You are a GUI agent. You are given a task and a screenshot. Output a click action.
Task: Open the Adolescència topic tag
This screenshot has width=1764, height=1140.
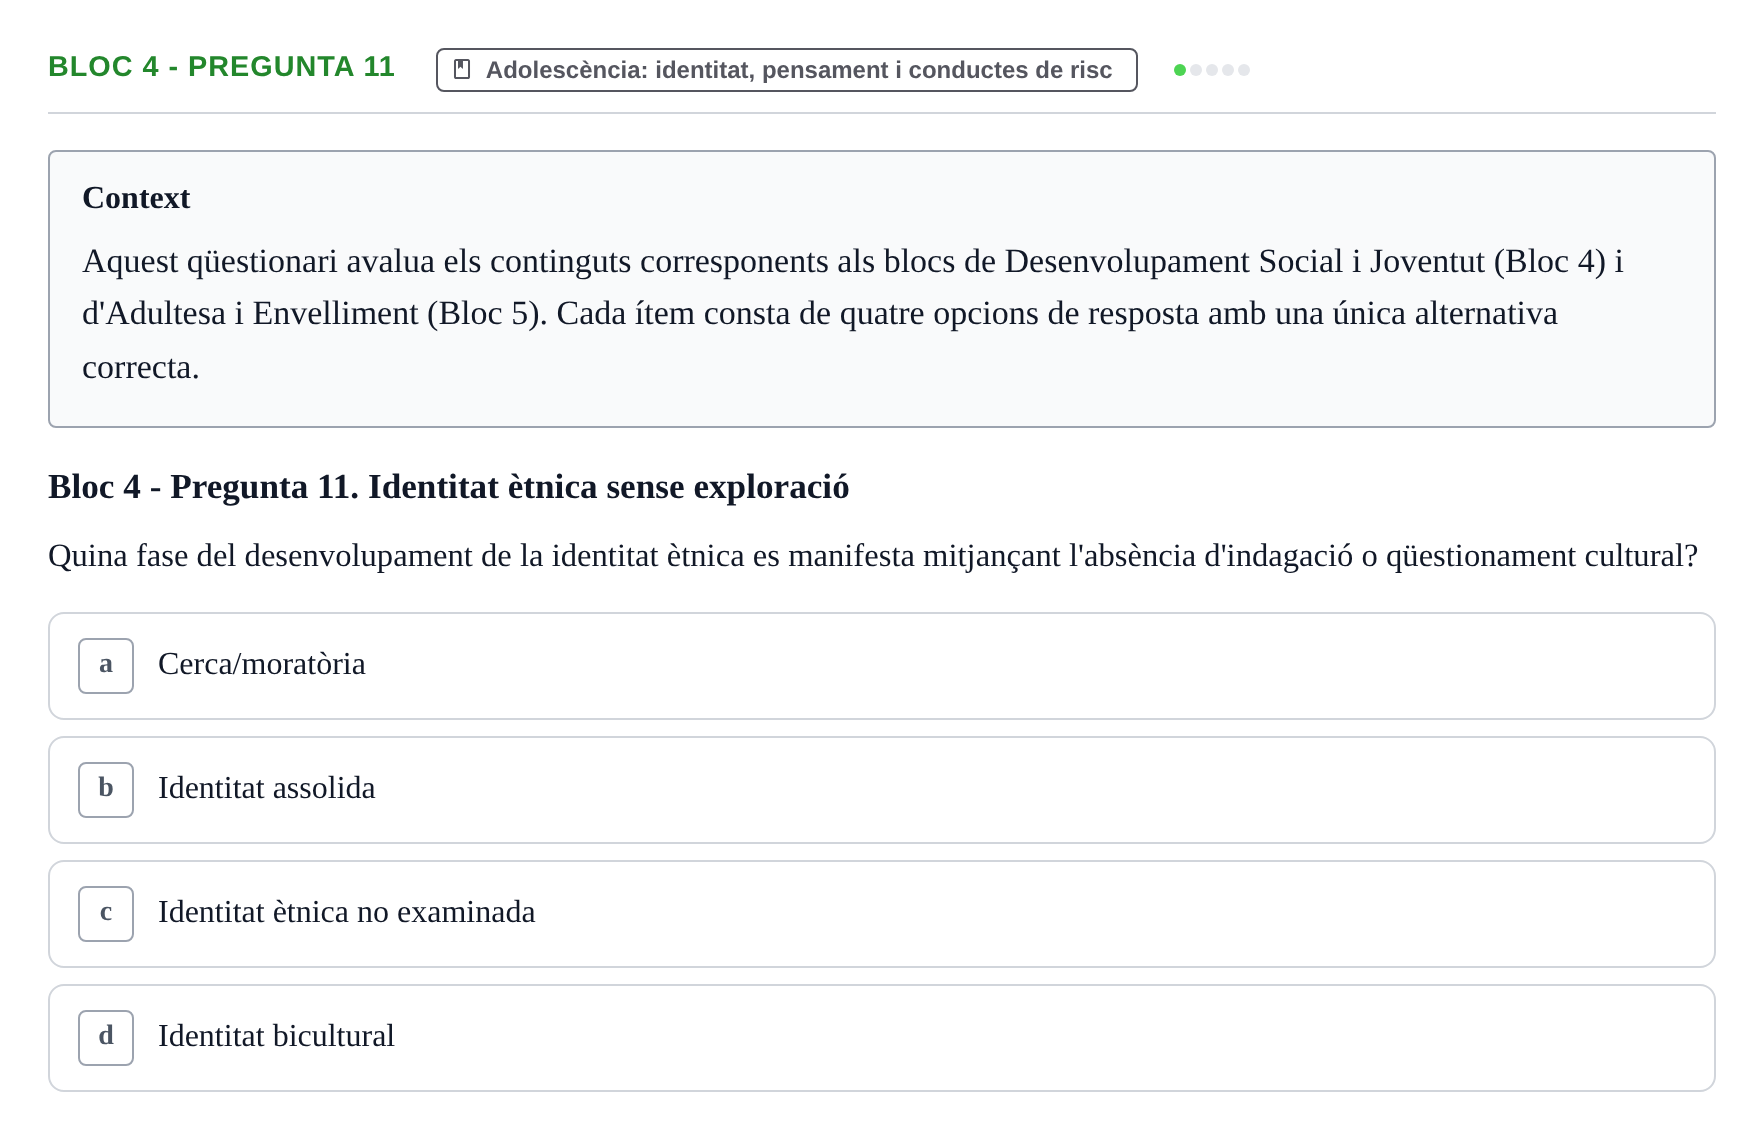(786, 70)
